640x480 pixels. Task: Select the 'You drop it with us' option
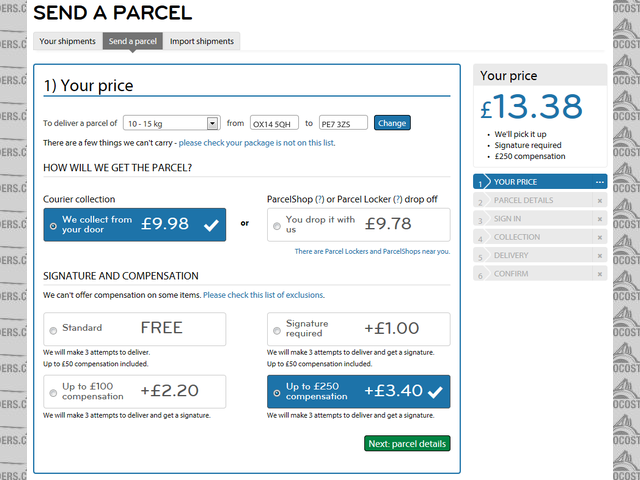pyautogui.click(x=276, y=226)
